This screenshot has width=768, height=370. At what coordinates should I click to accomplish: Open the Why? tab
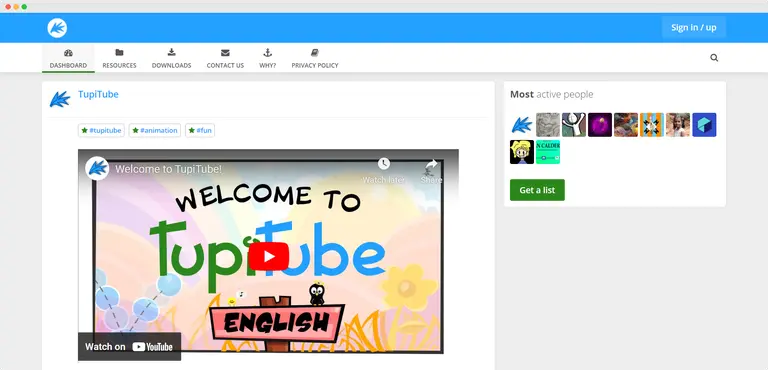pos(267,59)
